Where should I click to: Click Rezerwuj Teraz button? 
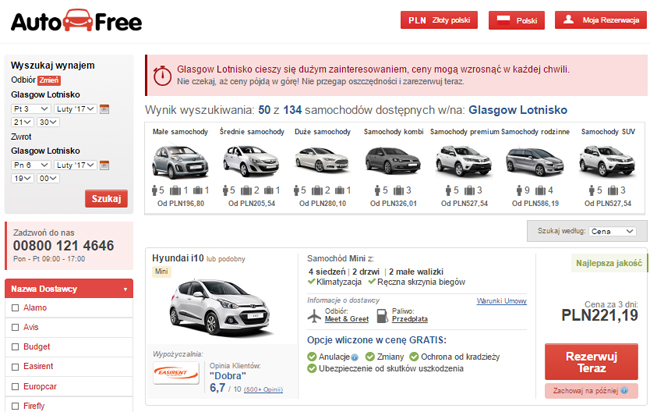591,362
